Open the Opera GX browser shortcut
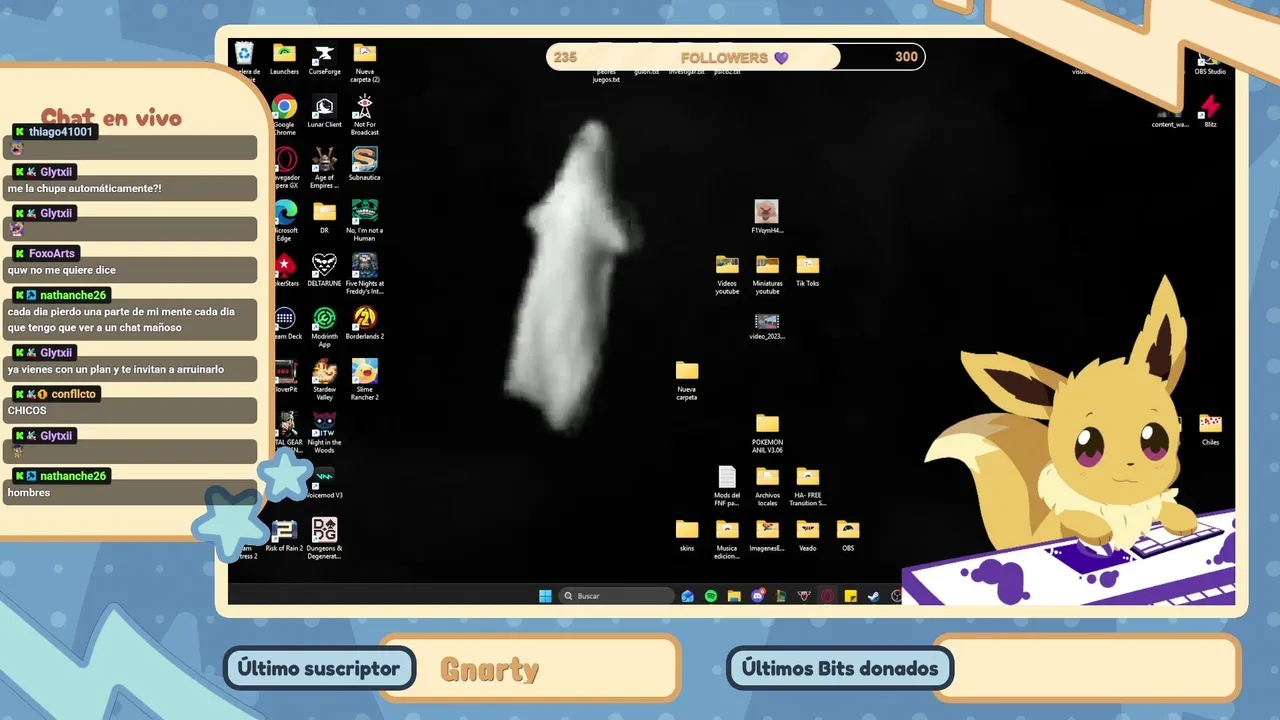1280x720 pixels. click(x=285, y=168)
